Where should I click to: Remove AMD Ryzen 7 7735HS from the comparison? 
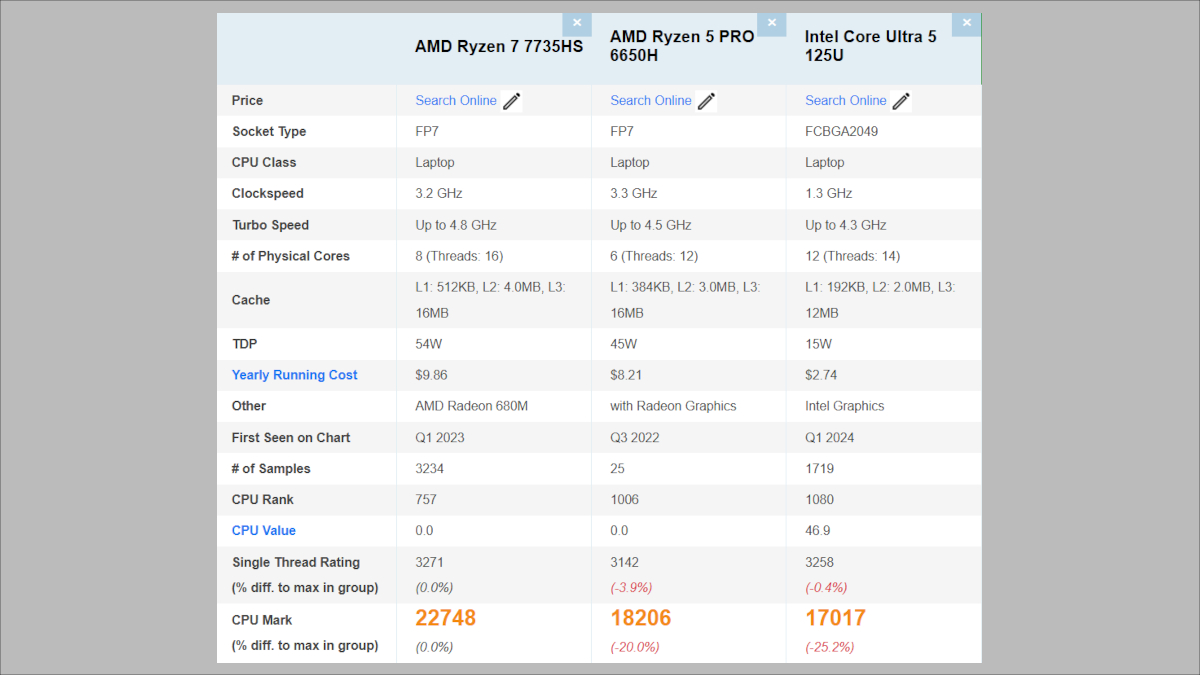coord(577,22)
